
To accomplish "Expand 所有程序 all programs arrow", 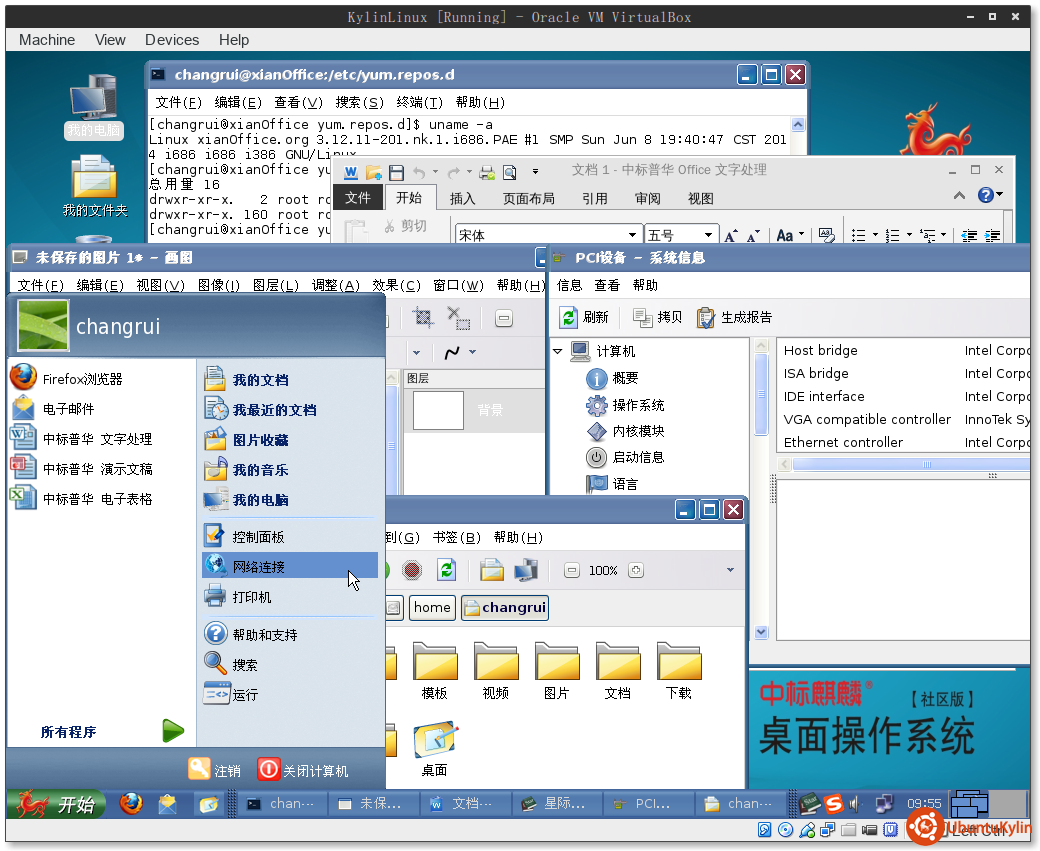I will 173,731.
